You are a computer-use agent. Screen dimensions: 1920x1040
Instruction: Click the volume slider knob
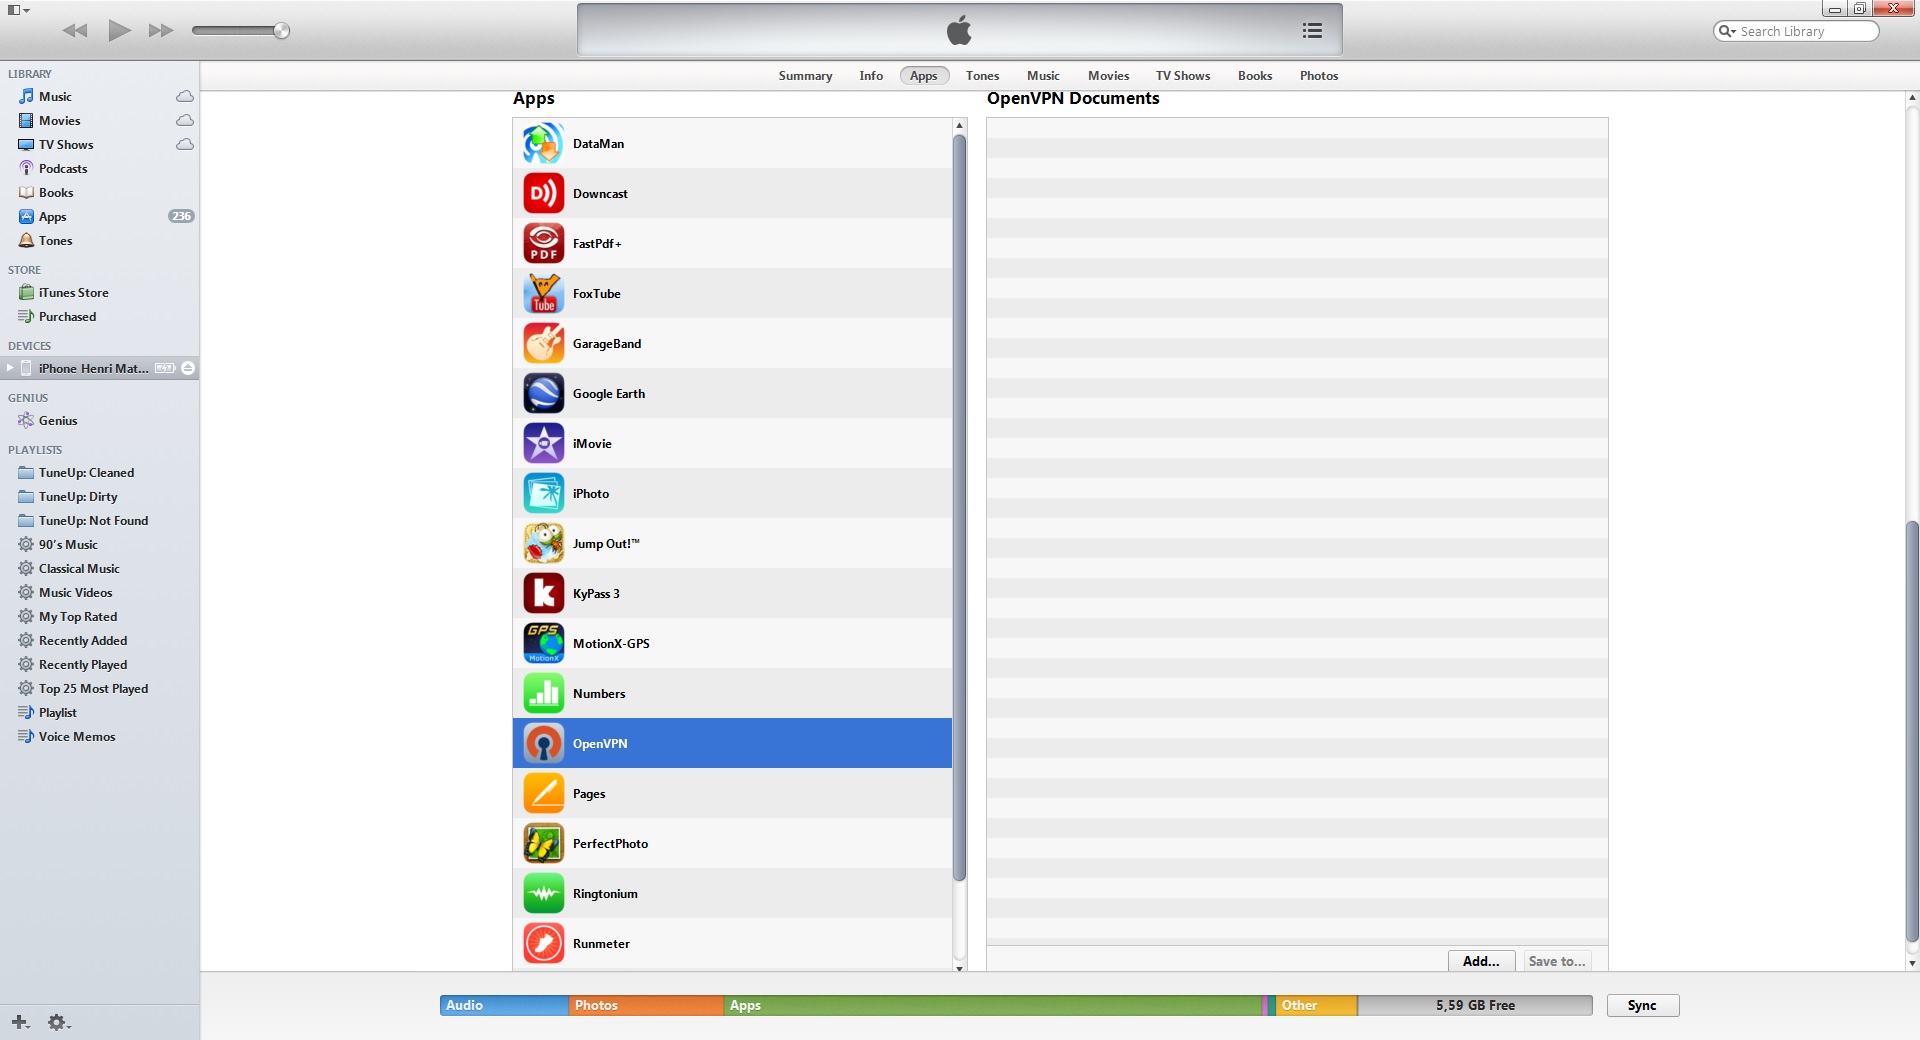pos(282,31)
